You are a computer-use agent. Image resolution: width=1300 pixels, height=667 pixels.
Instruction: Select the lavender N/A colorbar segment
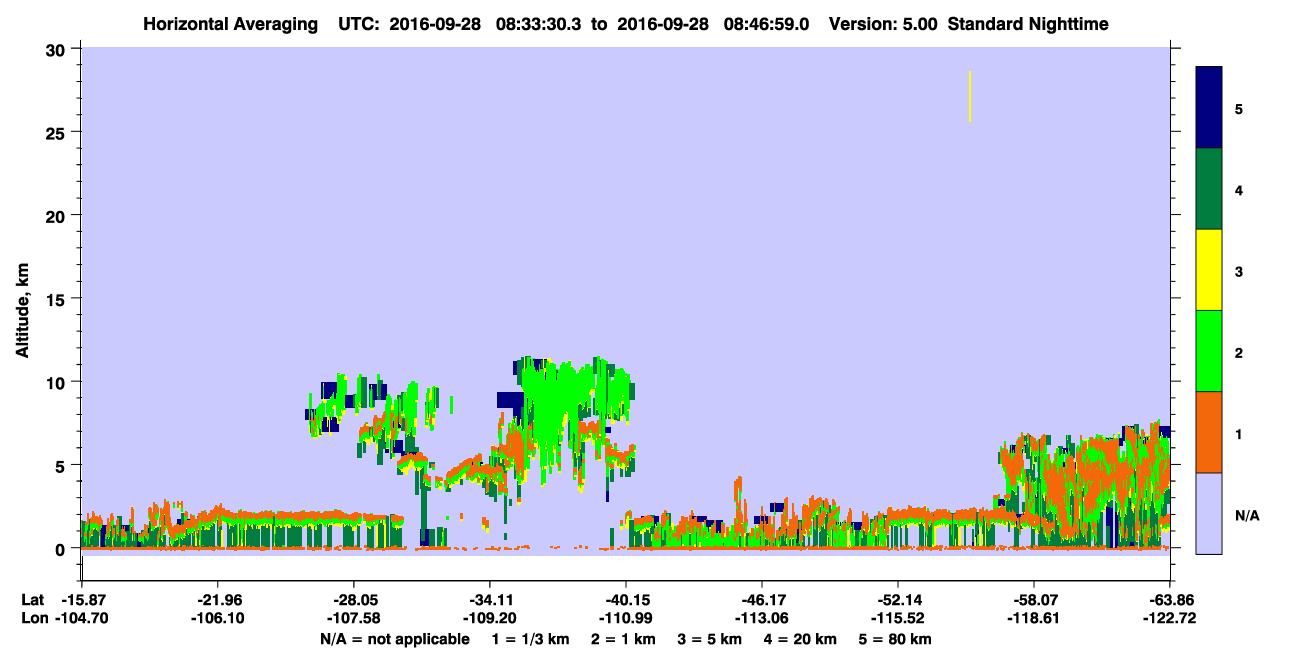tap(1209, 513)
